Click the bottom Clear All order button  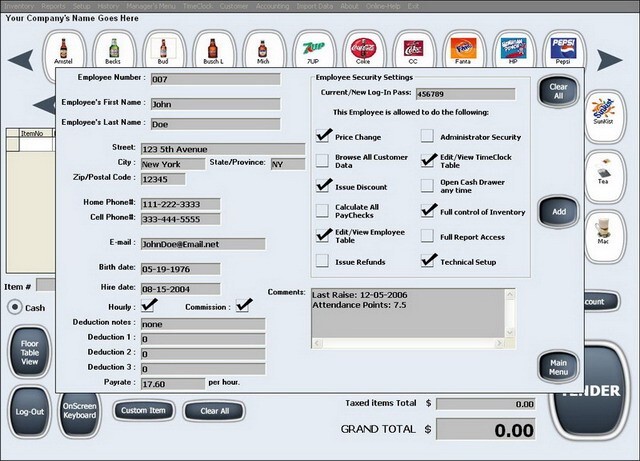pyautogui.click(x=215, y=411)
